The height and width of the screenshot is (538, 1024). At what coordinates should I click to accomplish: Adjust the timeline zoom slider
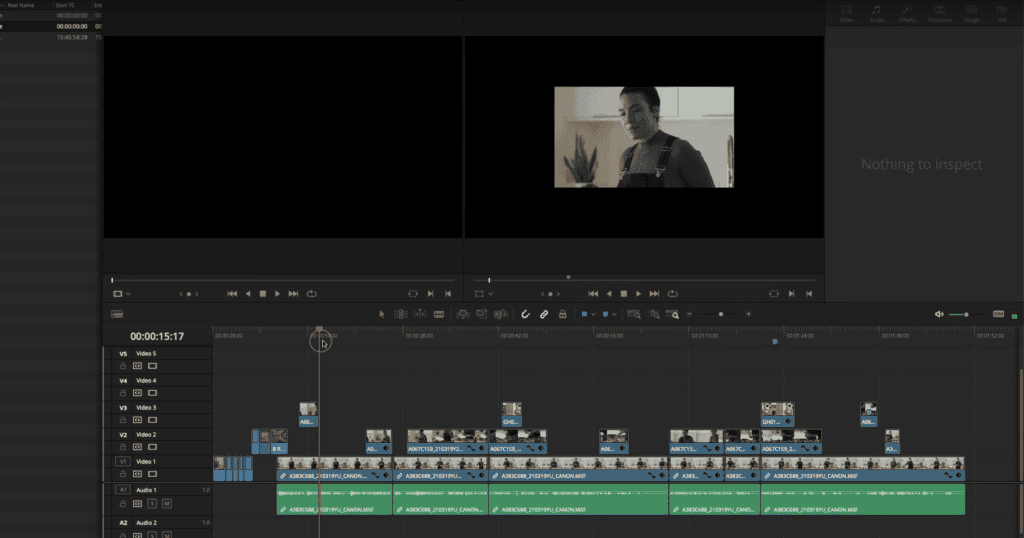(720, 314)
